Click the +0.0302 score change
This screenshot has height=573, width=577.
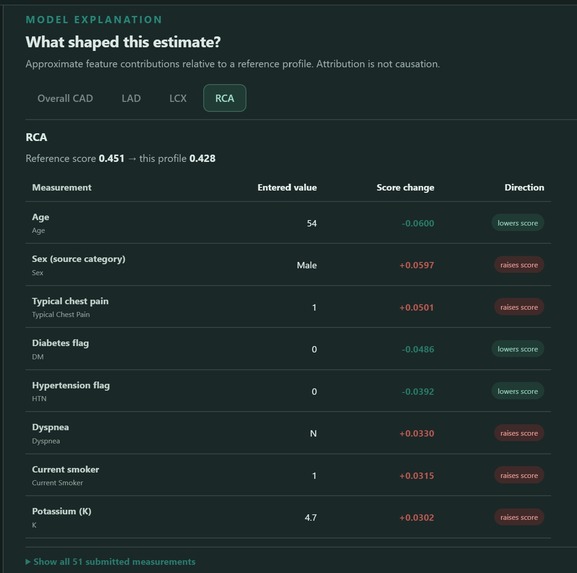click(417, 518)
